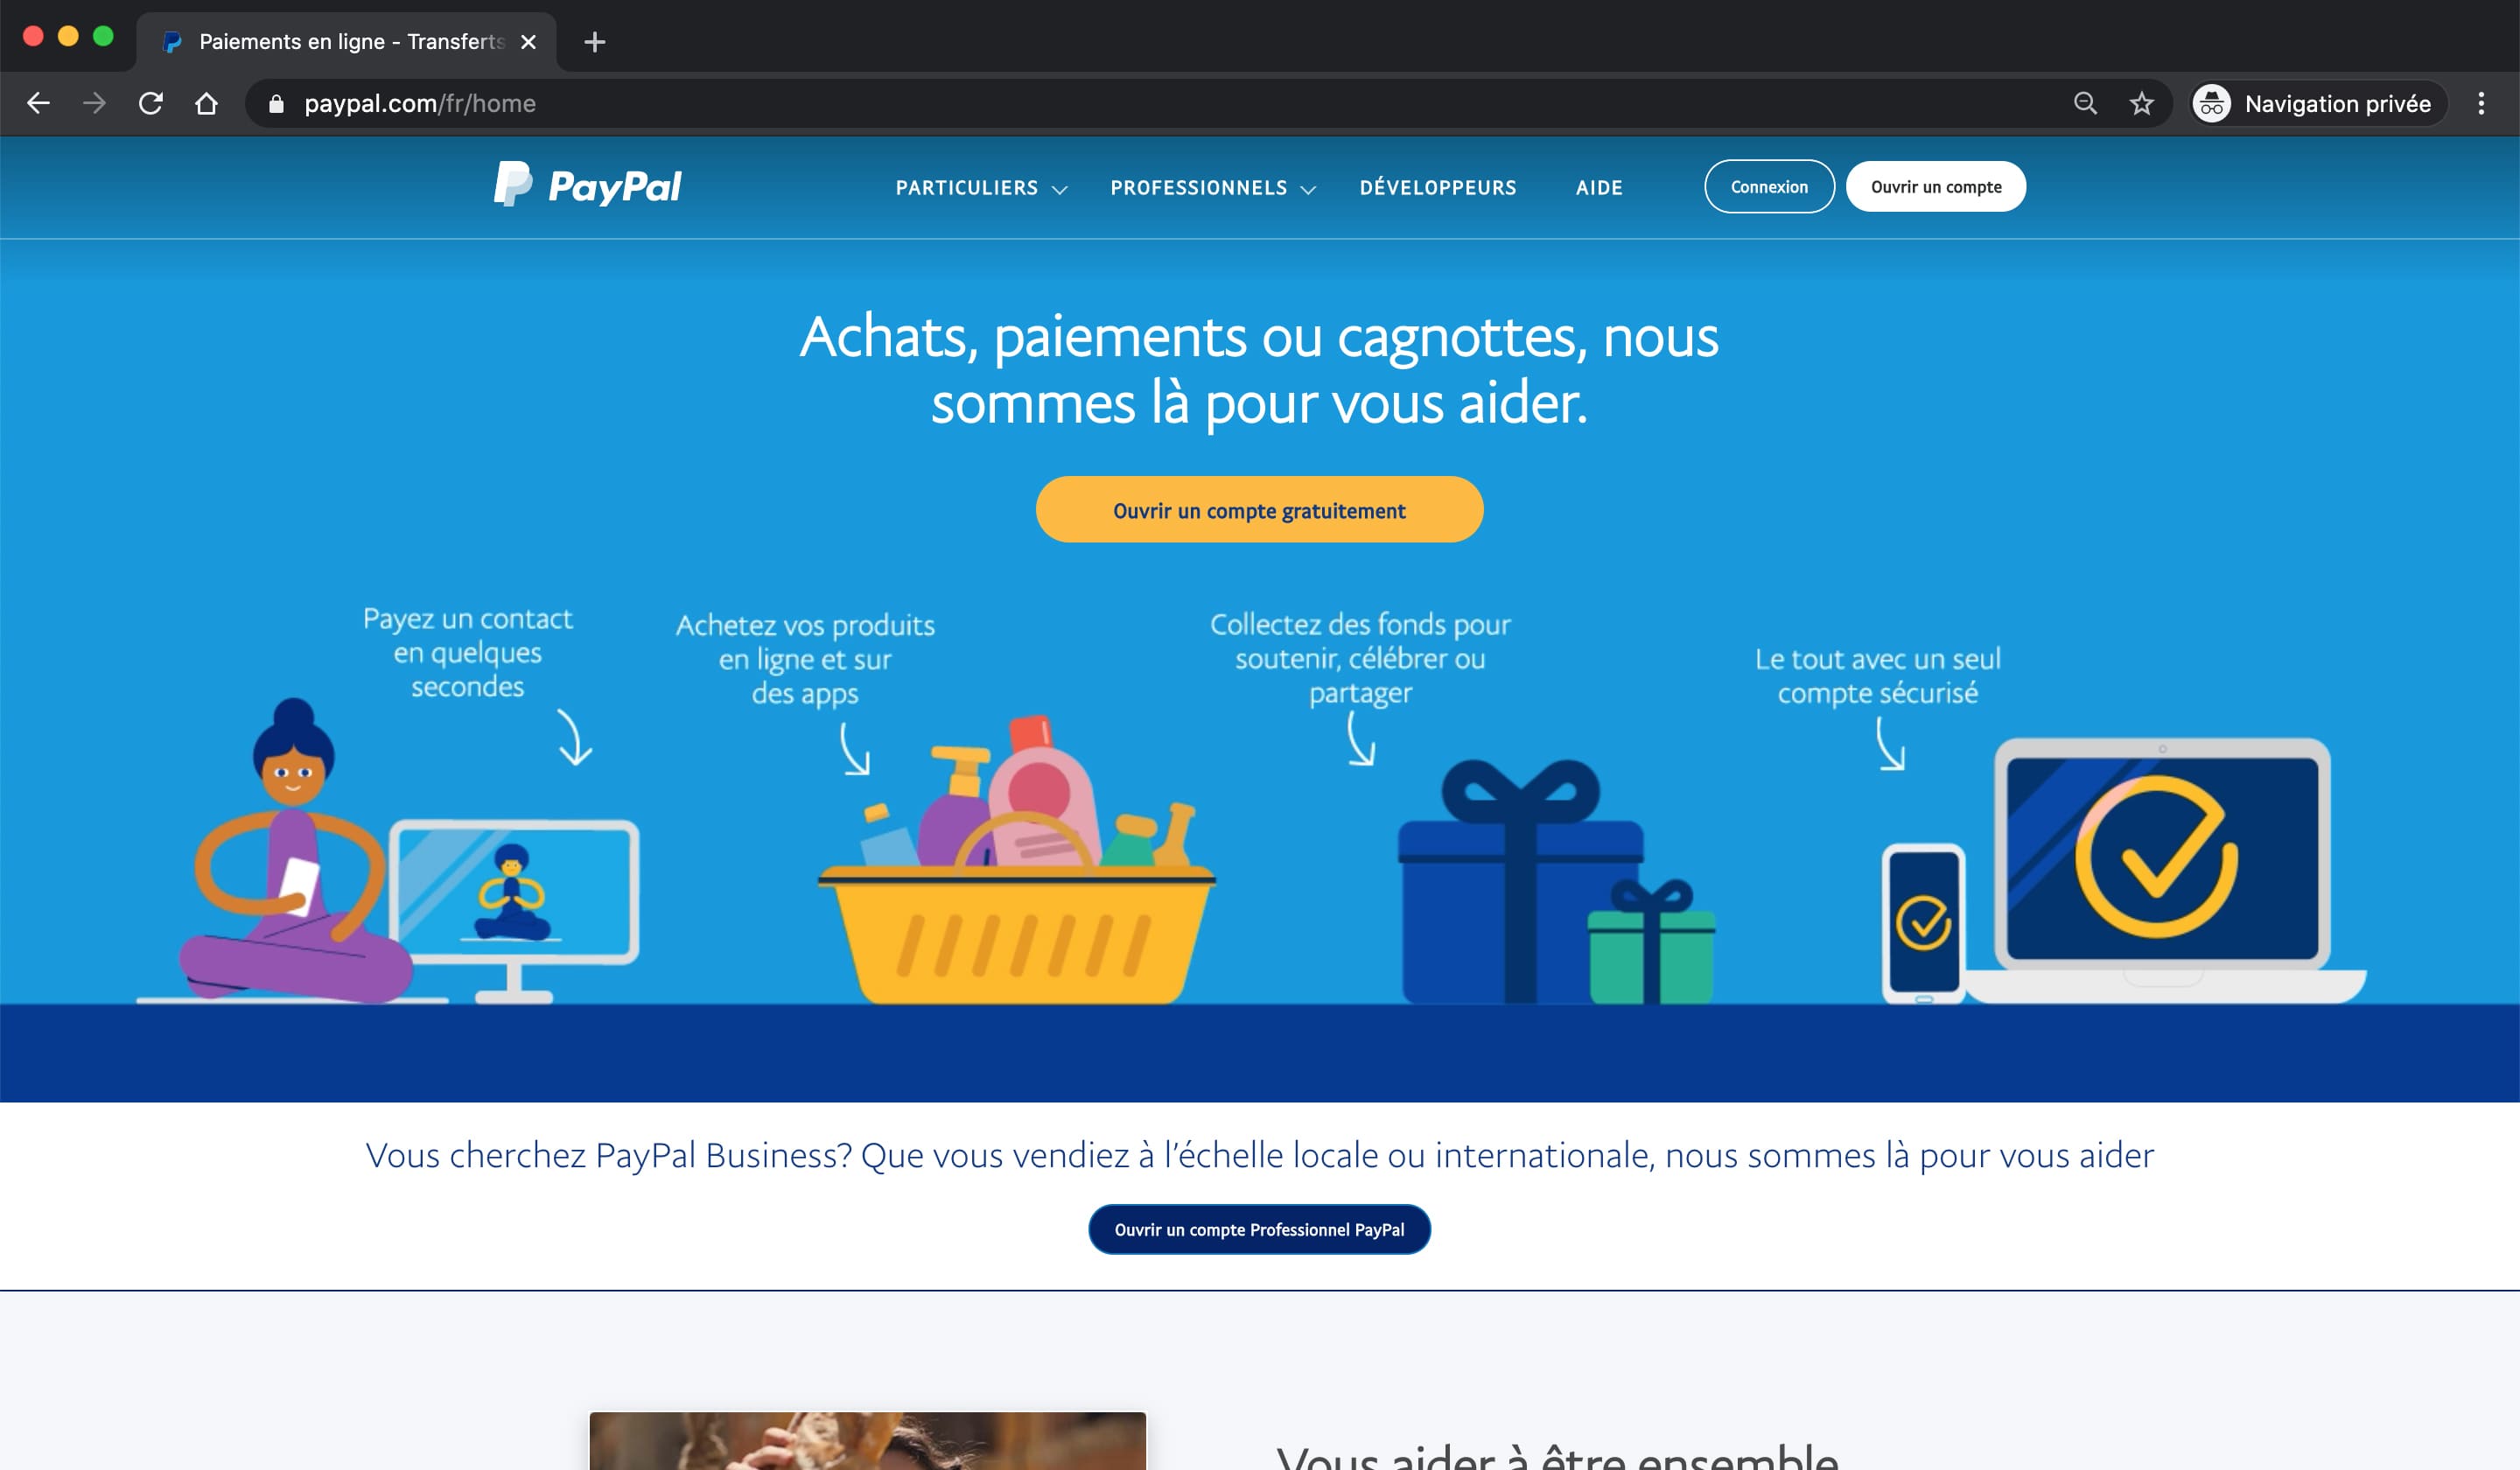The height and width of the screenshot is (1470, 2520).
Task: Click Ouvrir un compte Professionnel PayPal
Action: point(1259,1229)
